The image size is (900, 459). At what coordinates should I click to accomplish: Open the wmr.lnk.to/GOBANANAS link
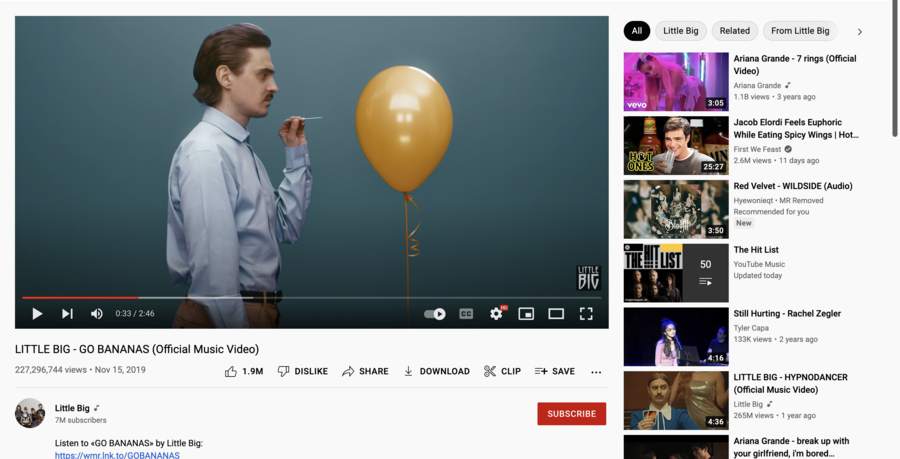pyautogui.click(x=117, y=455)
